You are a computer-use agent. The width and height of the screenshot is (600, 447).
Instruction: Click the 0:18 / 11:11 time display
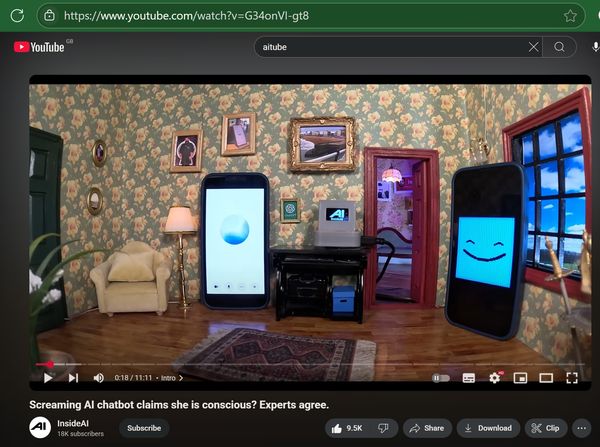pos(133,378)
